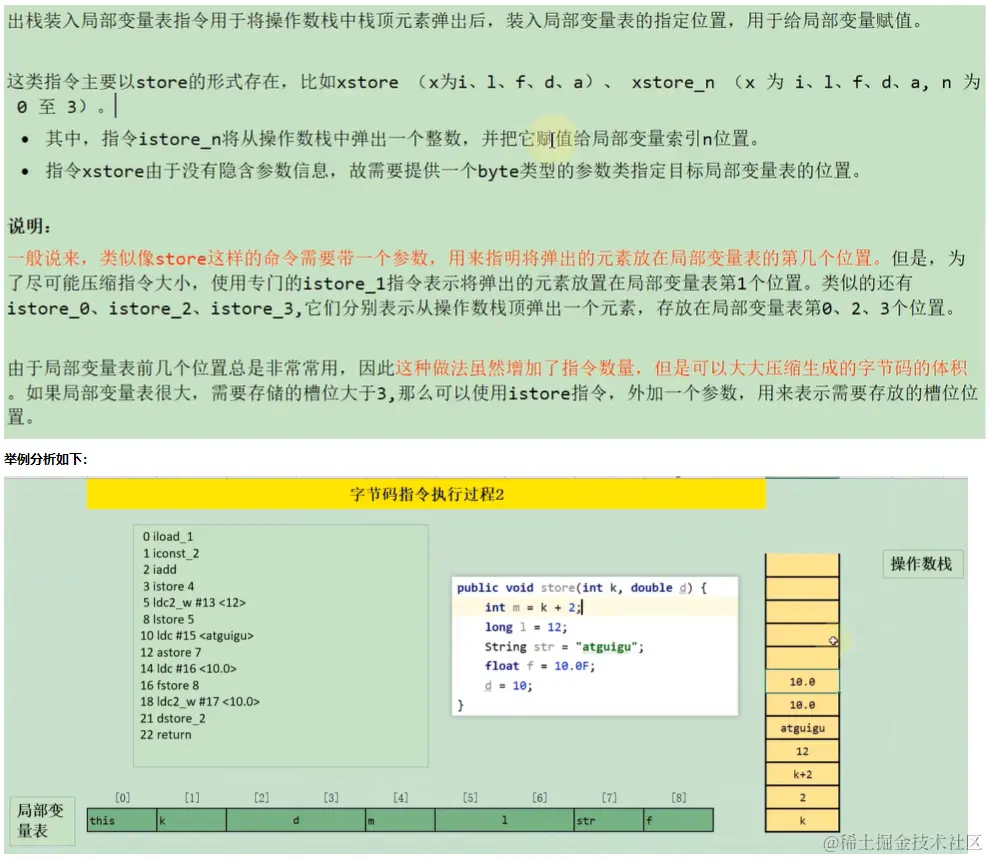
Task: Click the 'long l = 12;' code line
Action: tap(525, 627)
